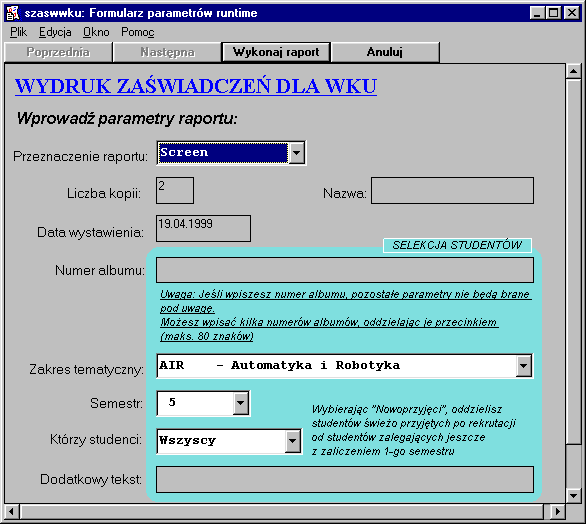The height and width of the screenshot is (524, 586).
Task: Open the Pomoc menu
Action: click(x=138, y=33)
